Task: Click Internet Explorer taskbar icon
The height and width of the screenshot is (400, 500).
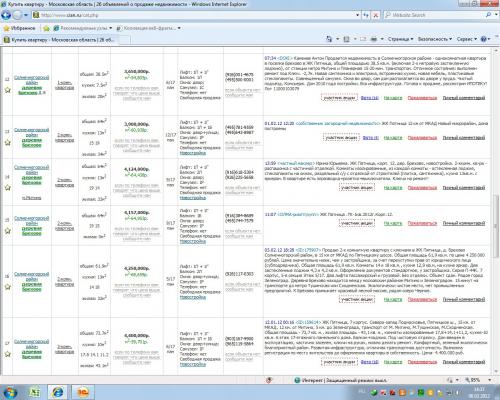Action: (58, 392)
